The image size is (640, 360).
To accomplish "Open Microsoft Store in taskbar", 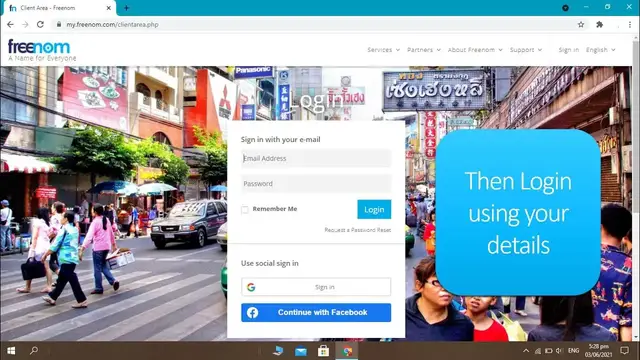I will (323, 351).
